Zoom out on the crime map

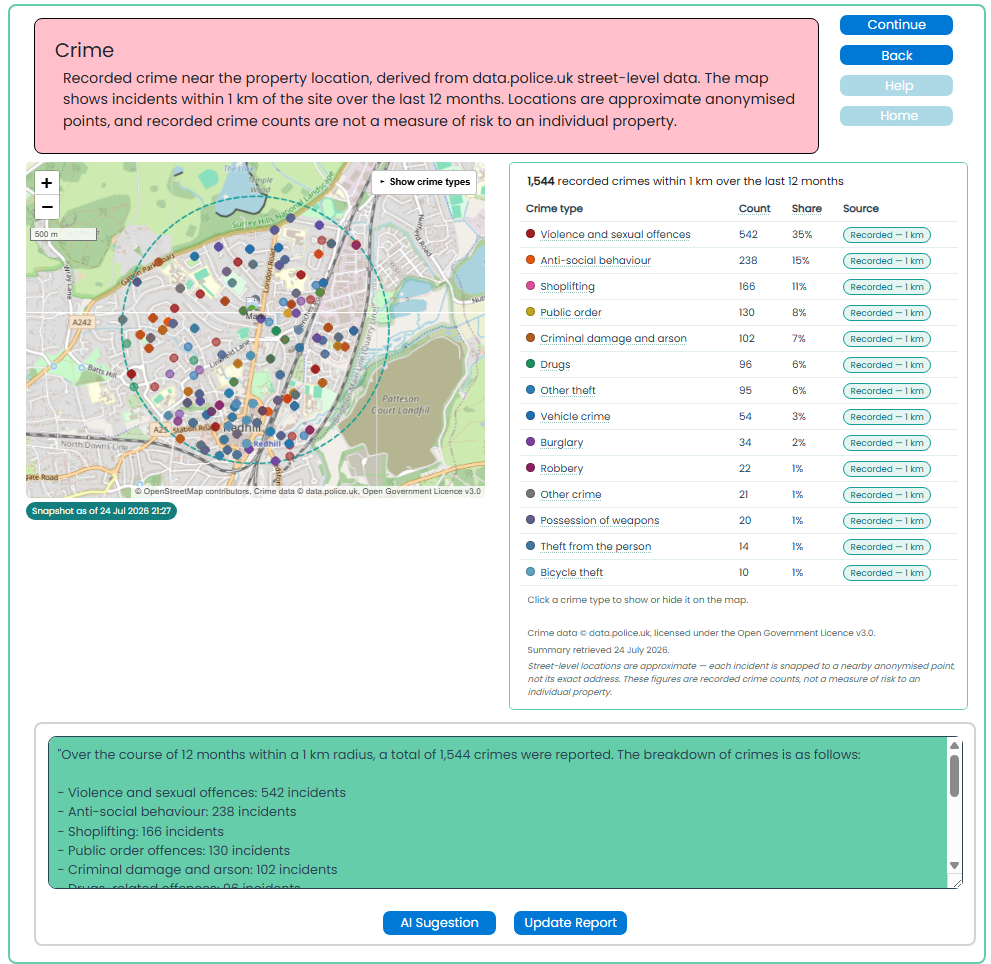47,207
